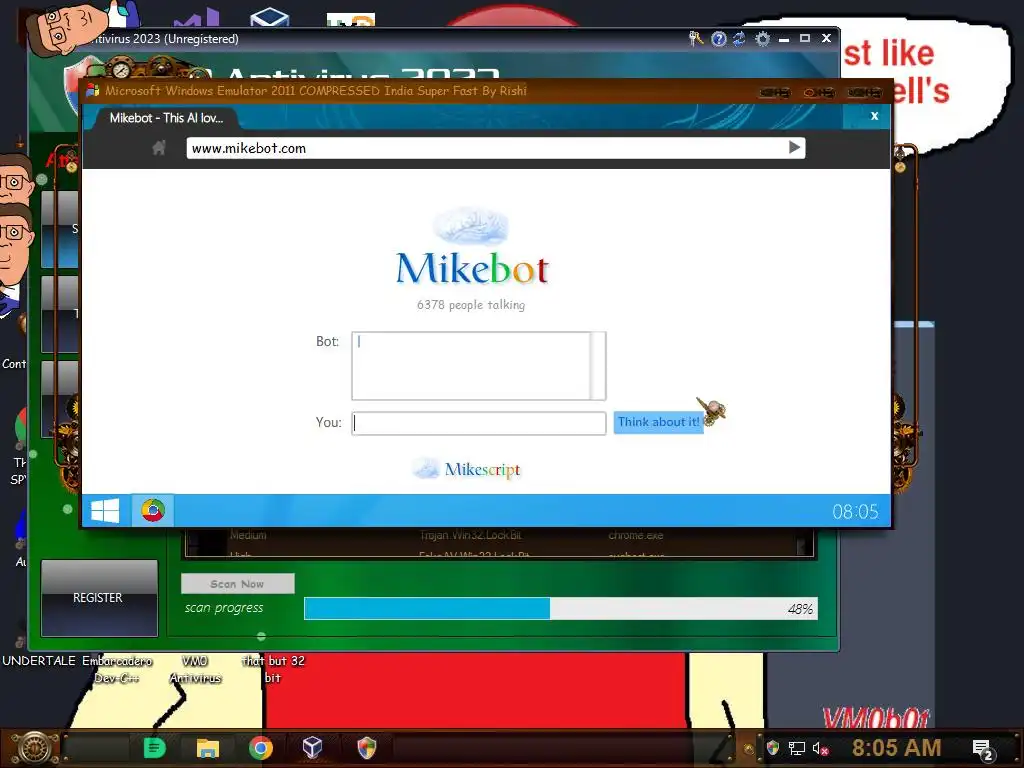Maximize the Antivirus 2023 window

pyautogui.click(x=805, y=39)
